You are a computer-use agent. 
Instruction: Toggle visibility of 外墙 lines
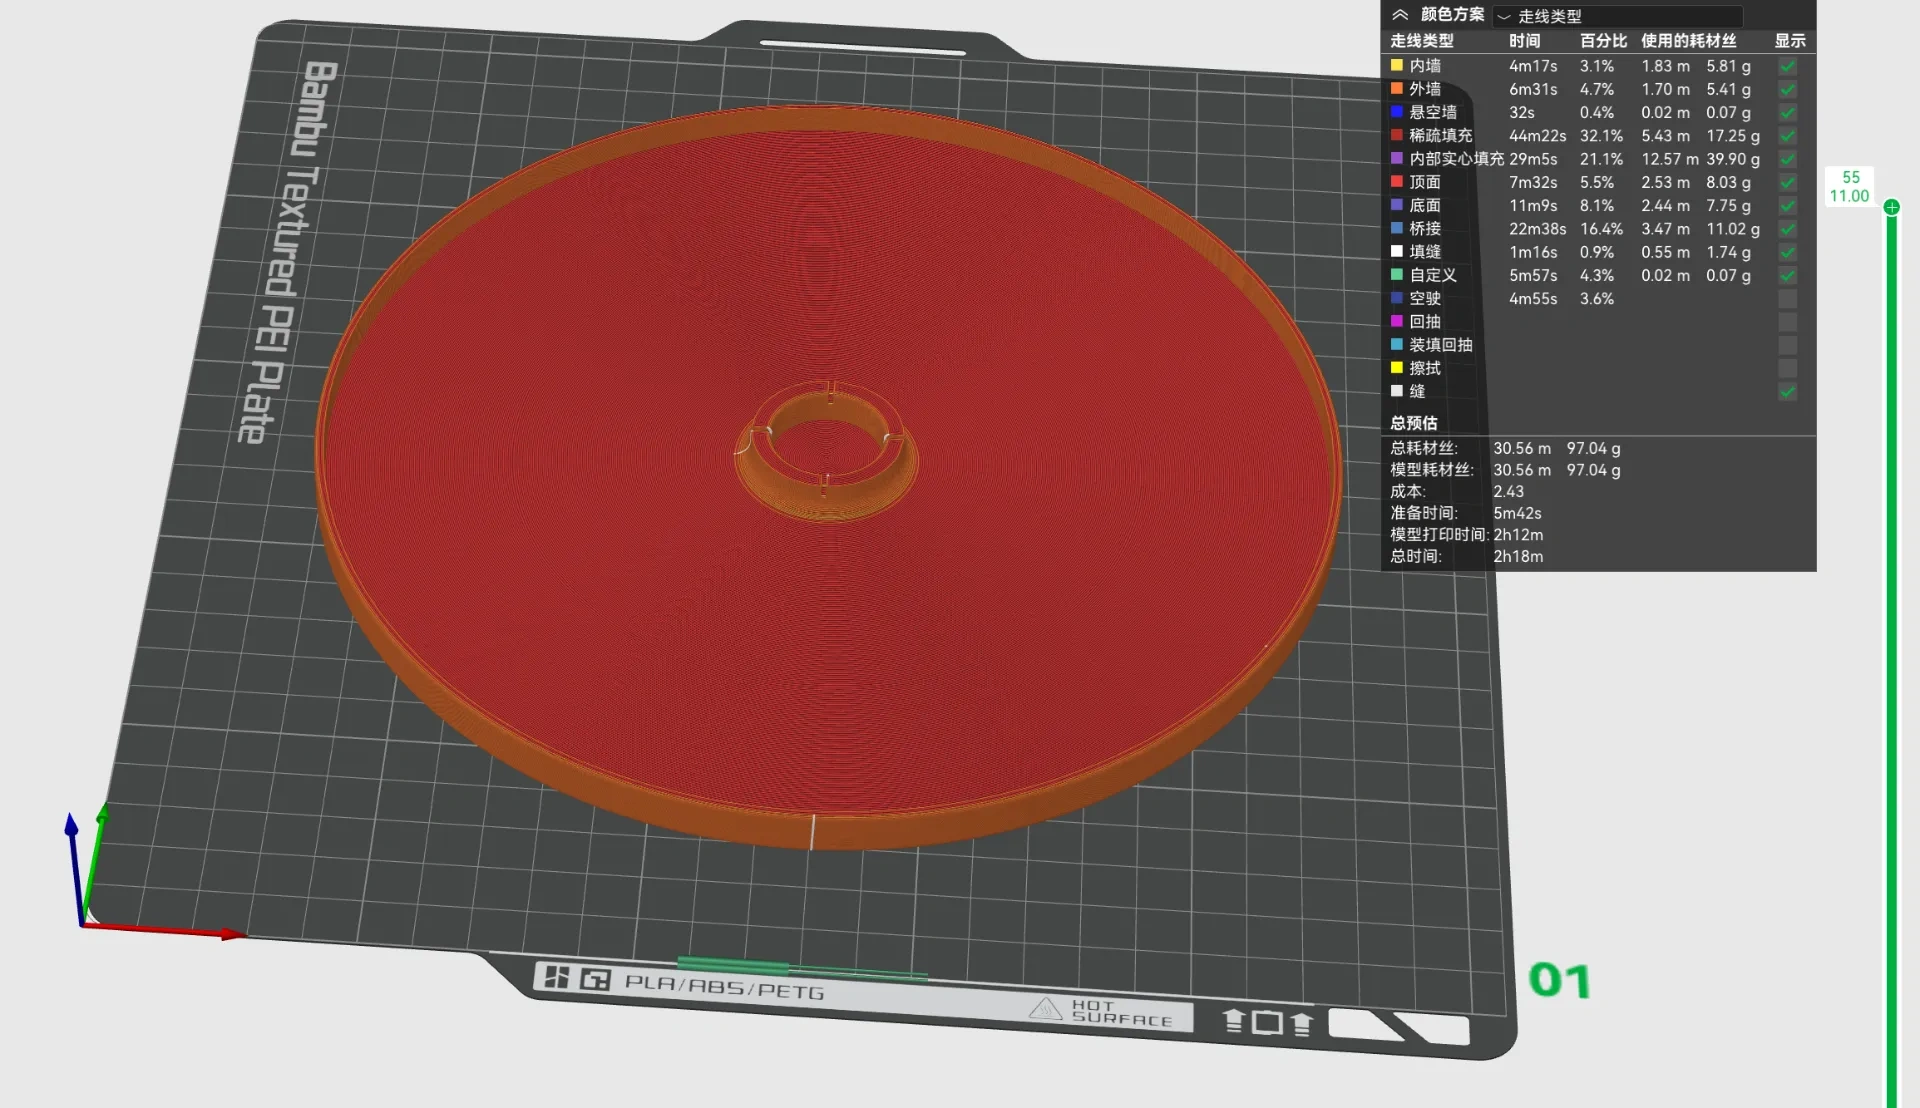coord(1788,89)
